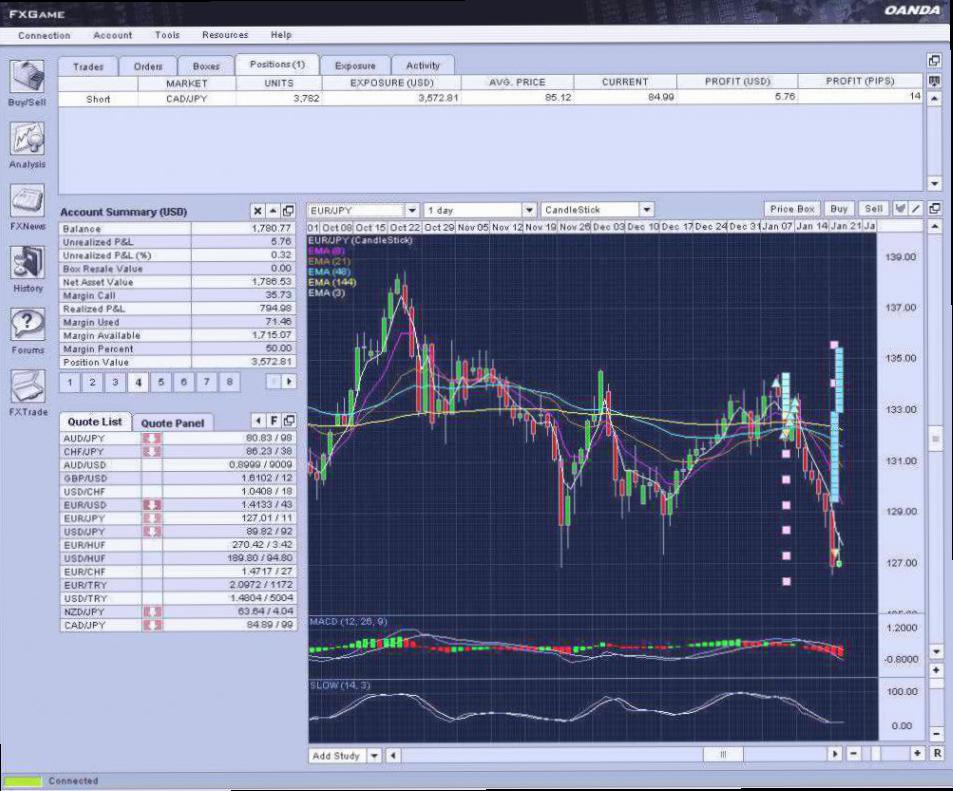This screenshot has width=953, height=791.
Task: Click the chart vertical scrollbar thumb
Action: click(935, 439)
